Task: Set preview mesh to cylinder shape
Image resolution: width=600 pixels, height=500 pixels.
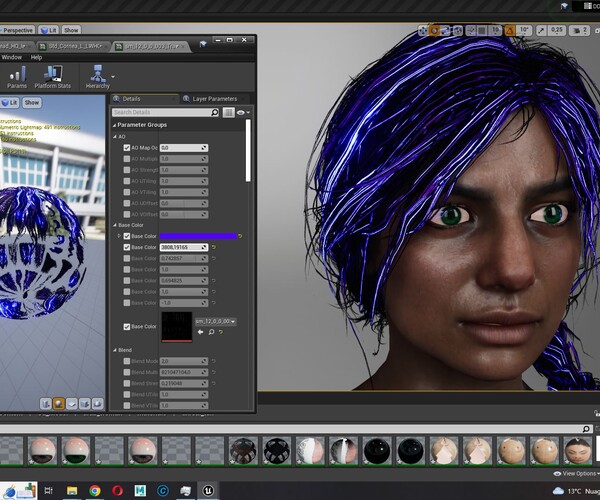Action: coord(46,404)
